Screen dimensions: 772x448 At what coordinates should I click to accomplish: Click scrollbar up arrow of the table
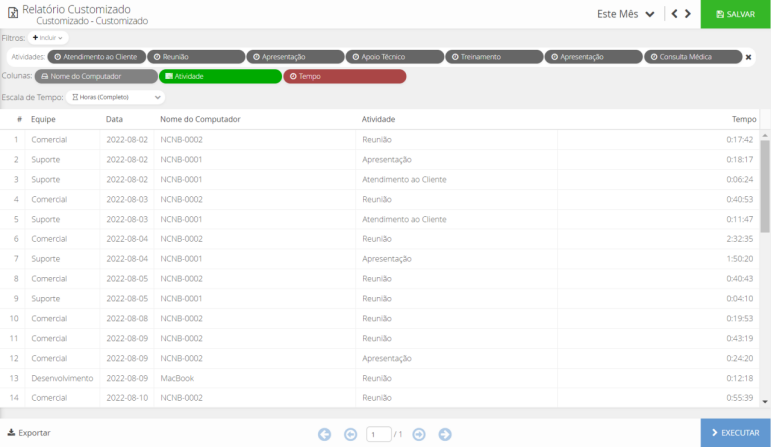[x=765, y=135]
